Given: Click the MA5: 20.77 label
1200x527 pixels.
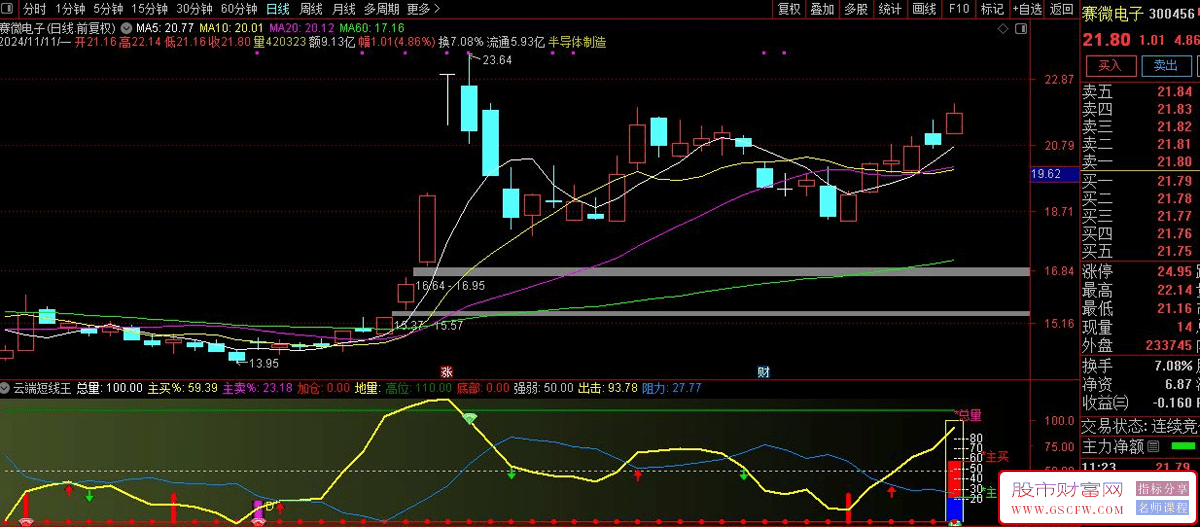Looking at the screenshot, I should 165,27.
